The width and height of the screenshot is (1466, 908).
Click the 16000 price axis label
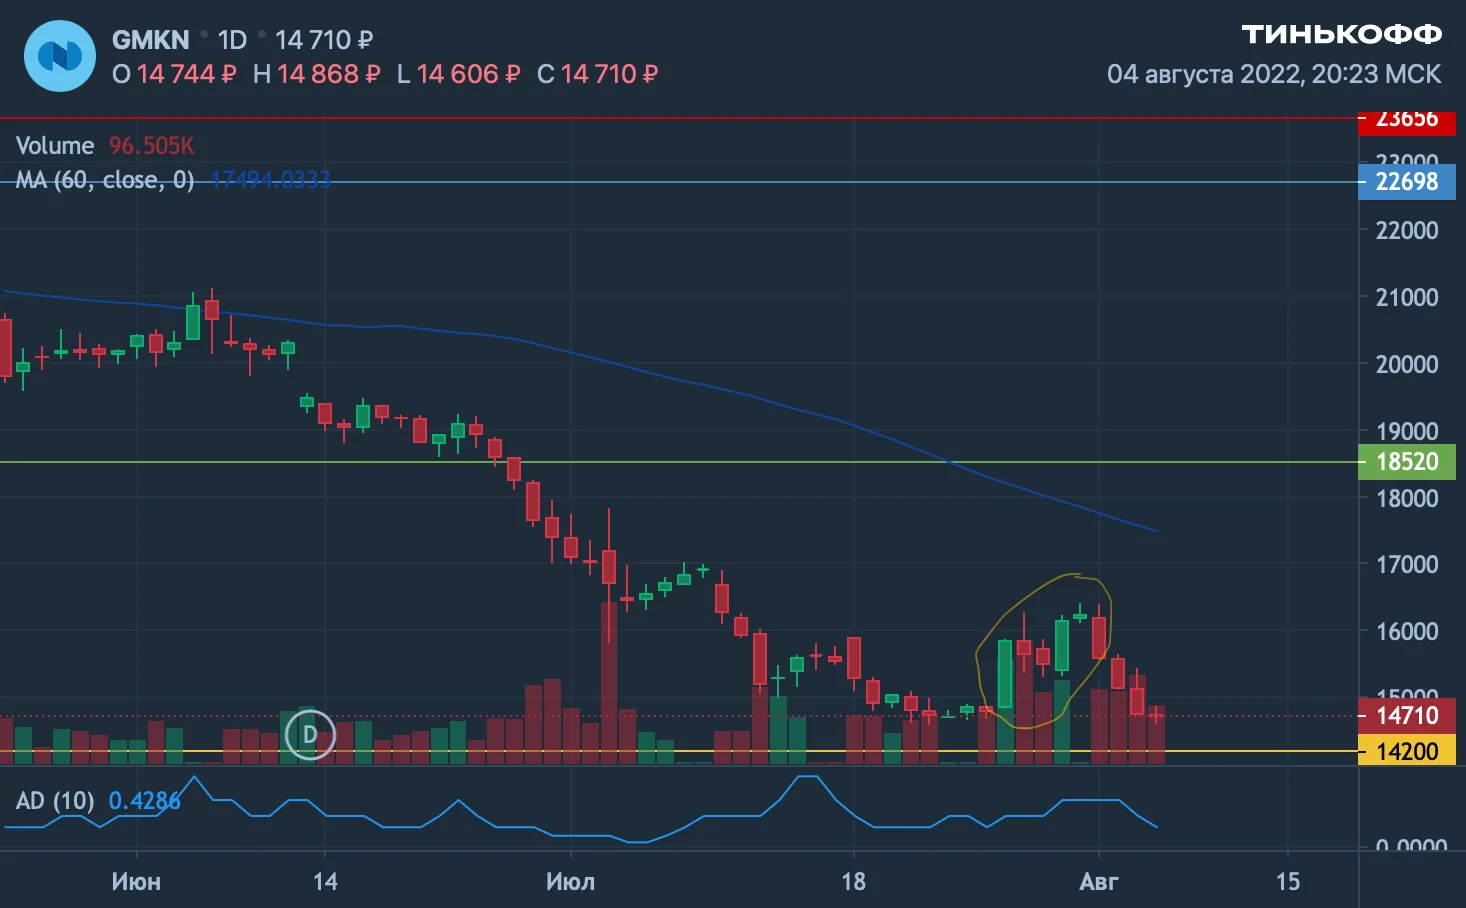pos(1407,631)
